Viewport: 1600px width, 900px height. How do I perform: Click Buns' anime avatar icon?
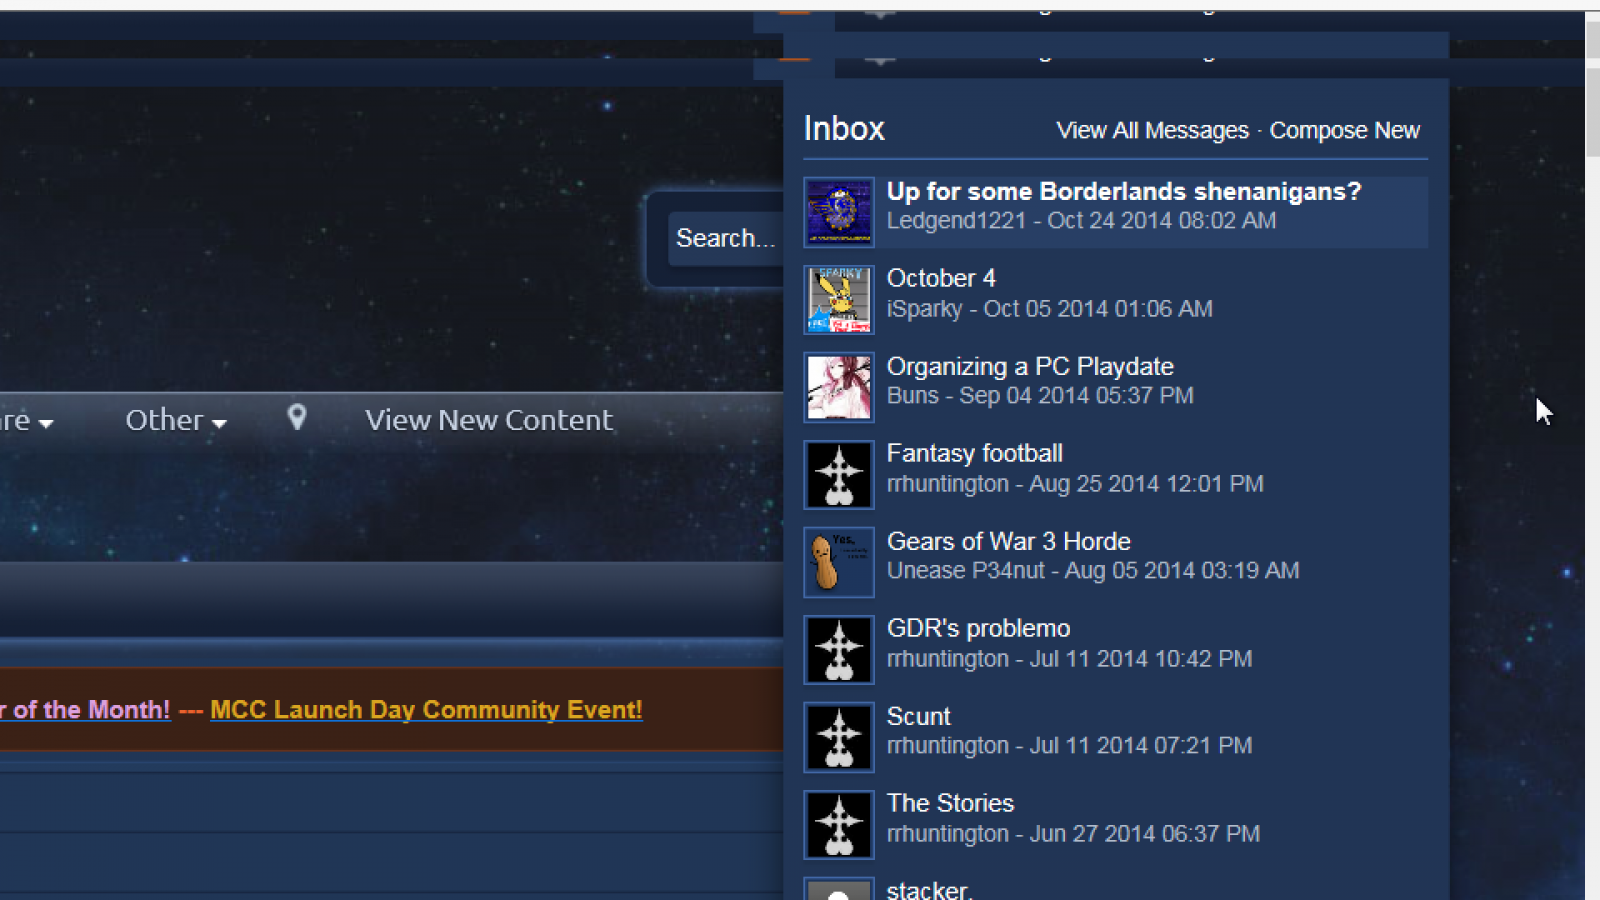click(x=839, y=387)
